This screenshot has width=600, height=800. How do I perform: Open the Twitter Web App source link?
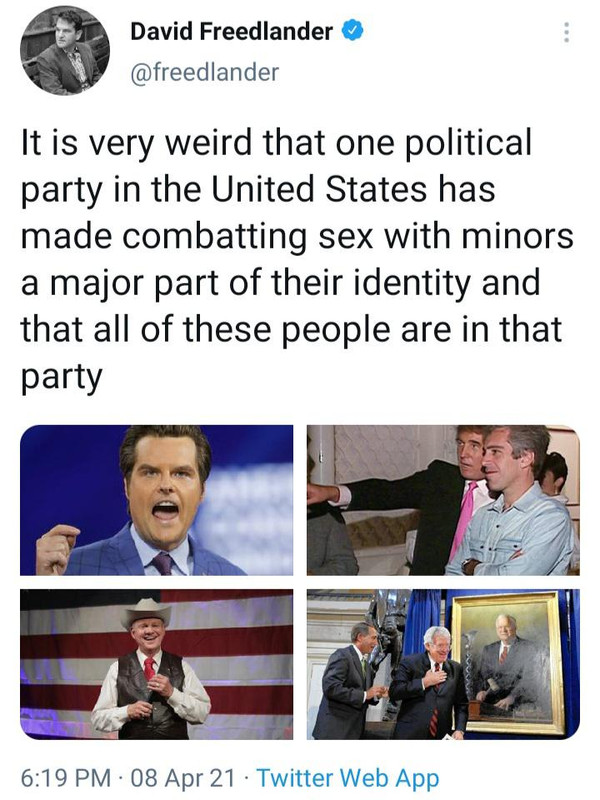[x=348, y=778]
